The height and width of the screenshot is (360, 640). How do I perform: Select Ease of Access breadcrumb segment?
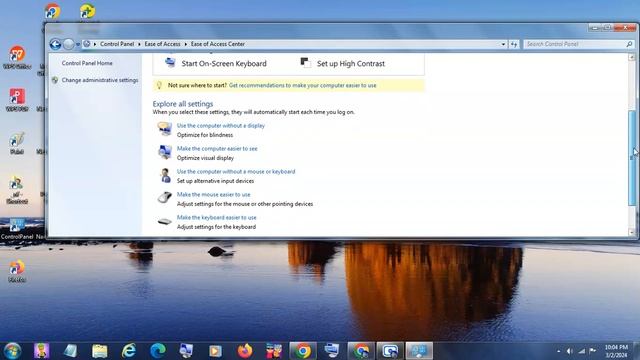click(162, 44)
